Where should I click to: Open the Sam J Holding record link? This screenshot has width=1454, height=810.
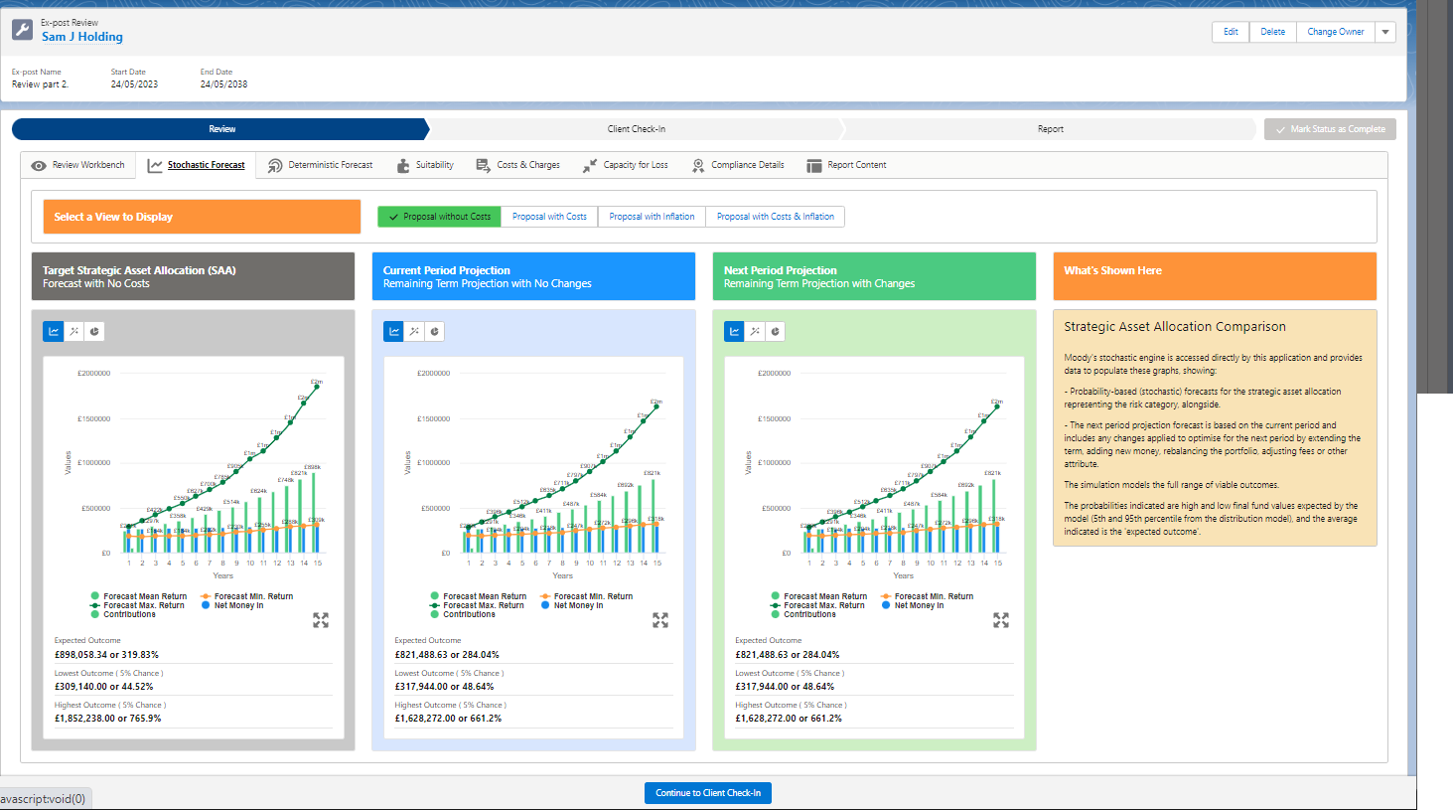pos(82,37)
